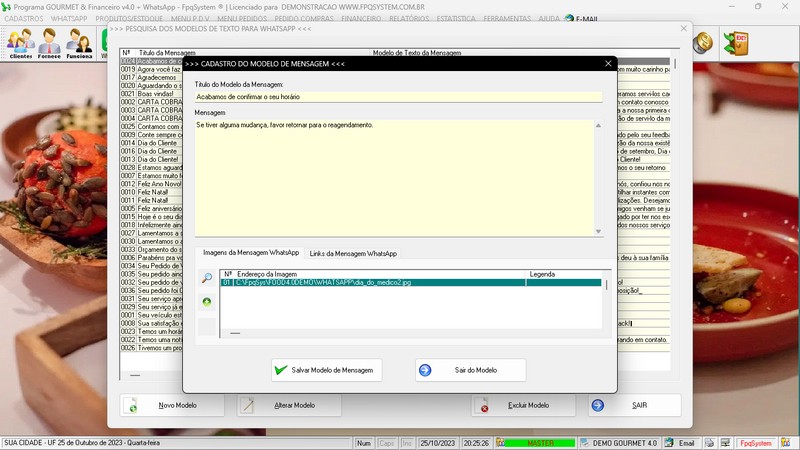Select row 0012 Feliz Ano Novo

151,184
